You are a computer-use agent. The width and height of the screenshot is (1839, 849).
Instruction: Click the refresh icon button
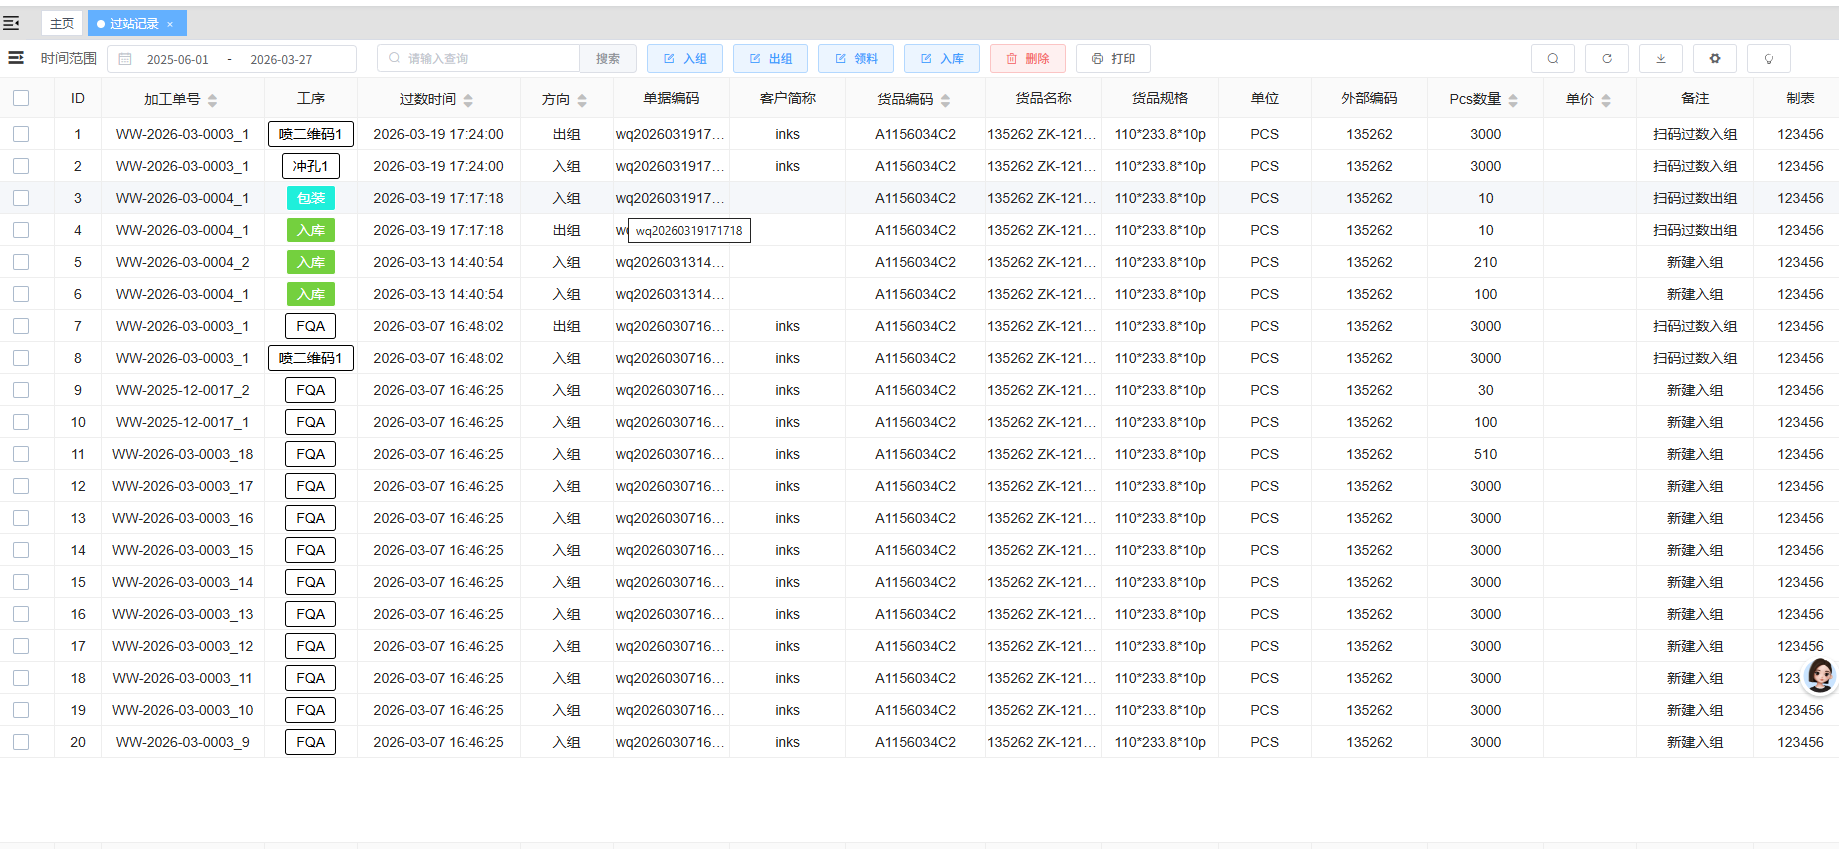tap(1606, 59)
